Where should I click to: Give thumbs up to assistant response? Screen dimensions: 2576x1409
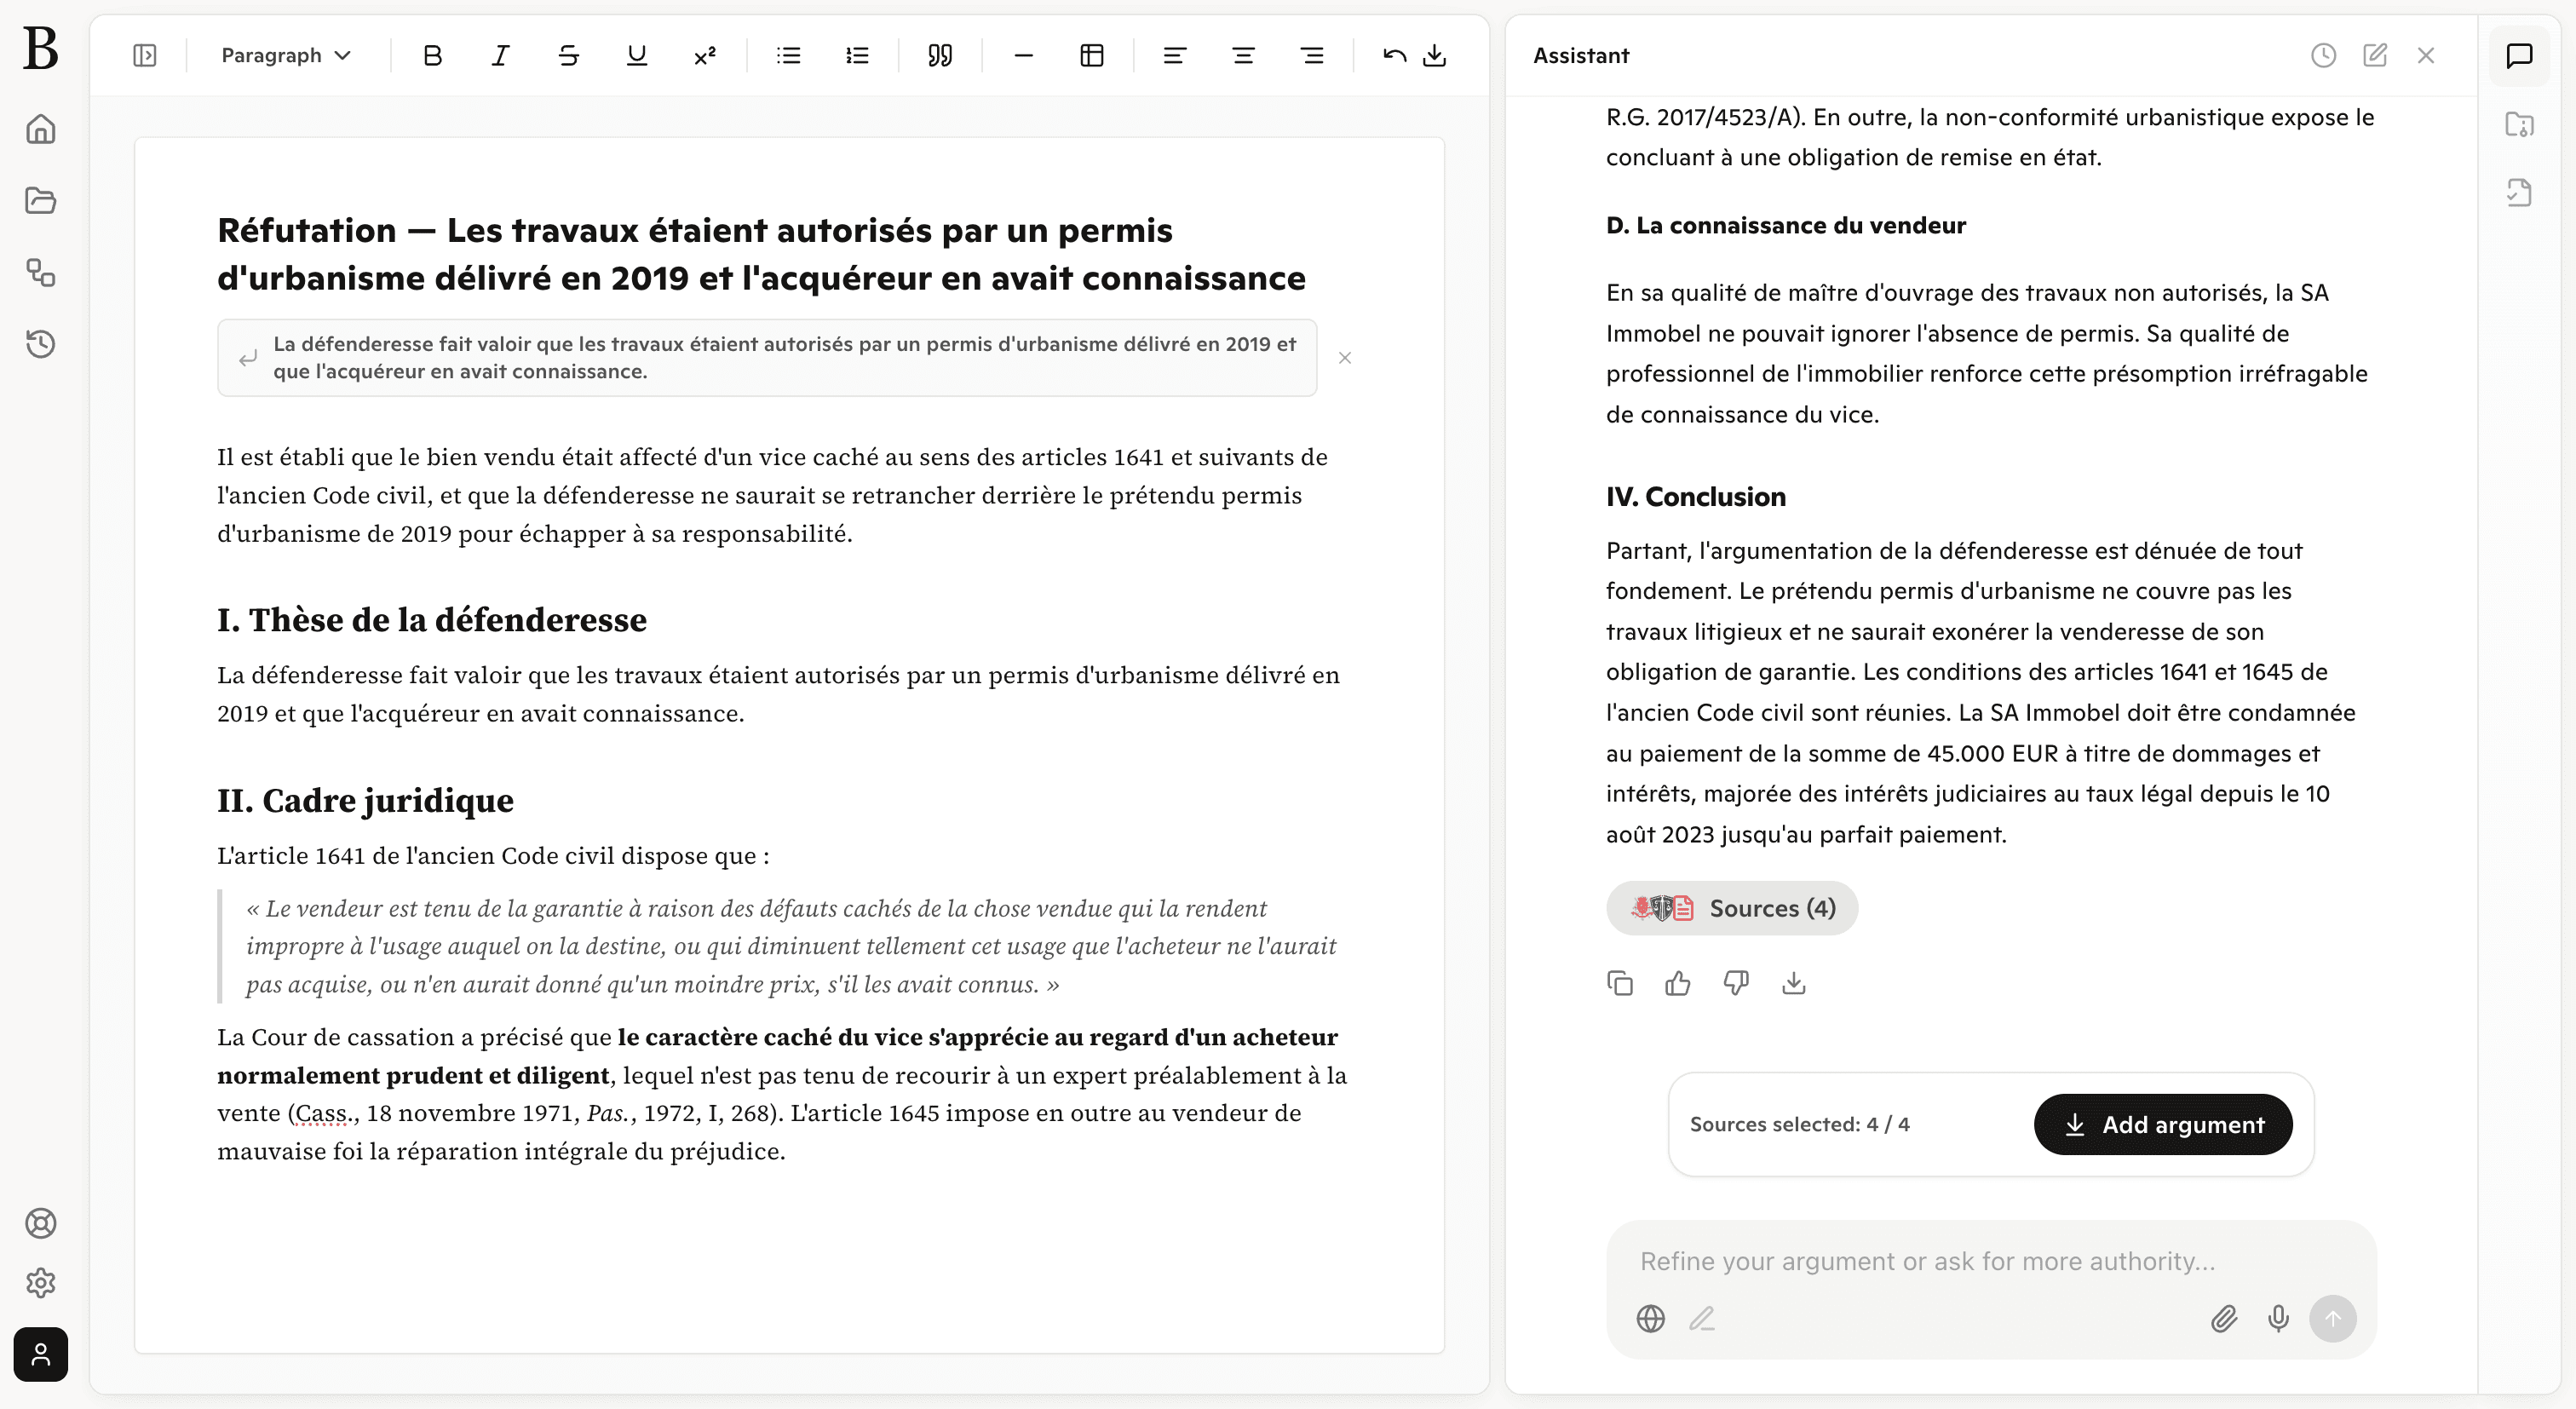click(x=1677, y=984)
